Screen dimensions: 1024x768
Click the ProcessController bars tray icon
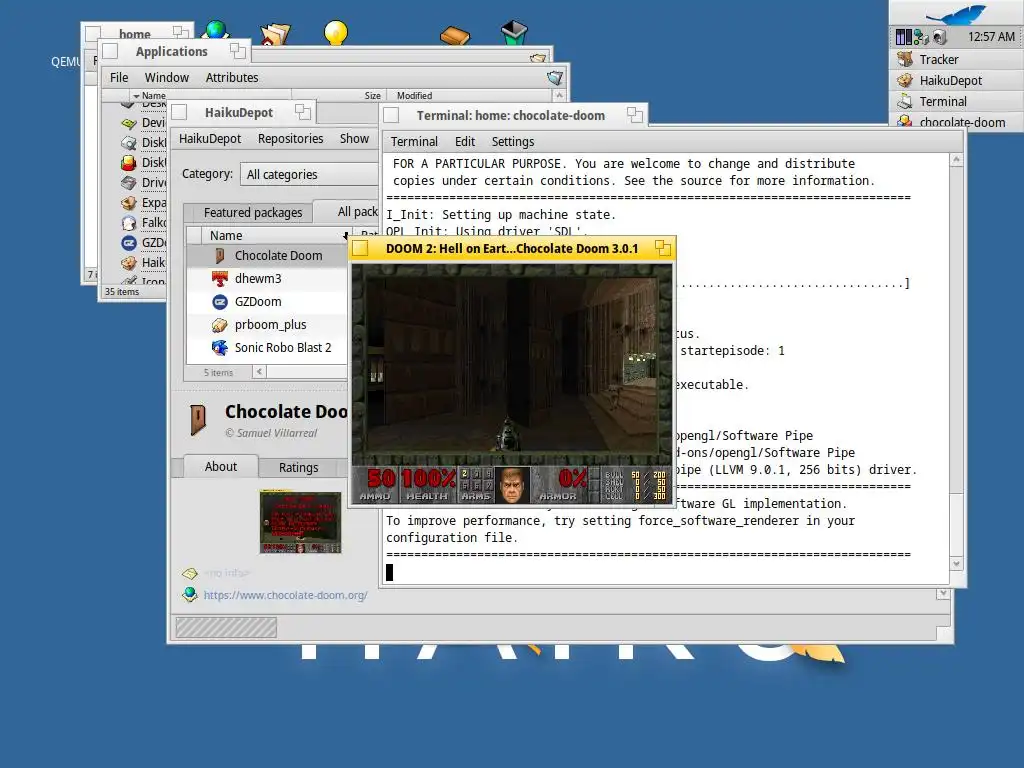point(903,37)
